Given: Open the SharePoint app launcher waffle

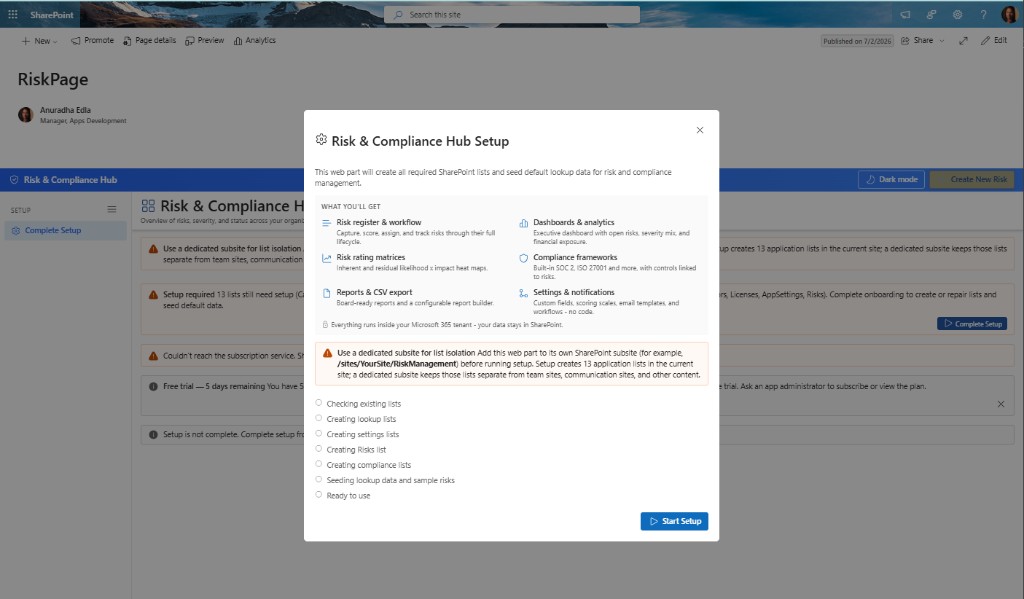Looking at the screenshot, I should click(x=12, y=14).
